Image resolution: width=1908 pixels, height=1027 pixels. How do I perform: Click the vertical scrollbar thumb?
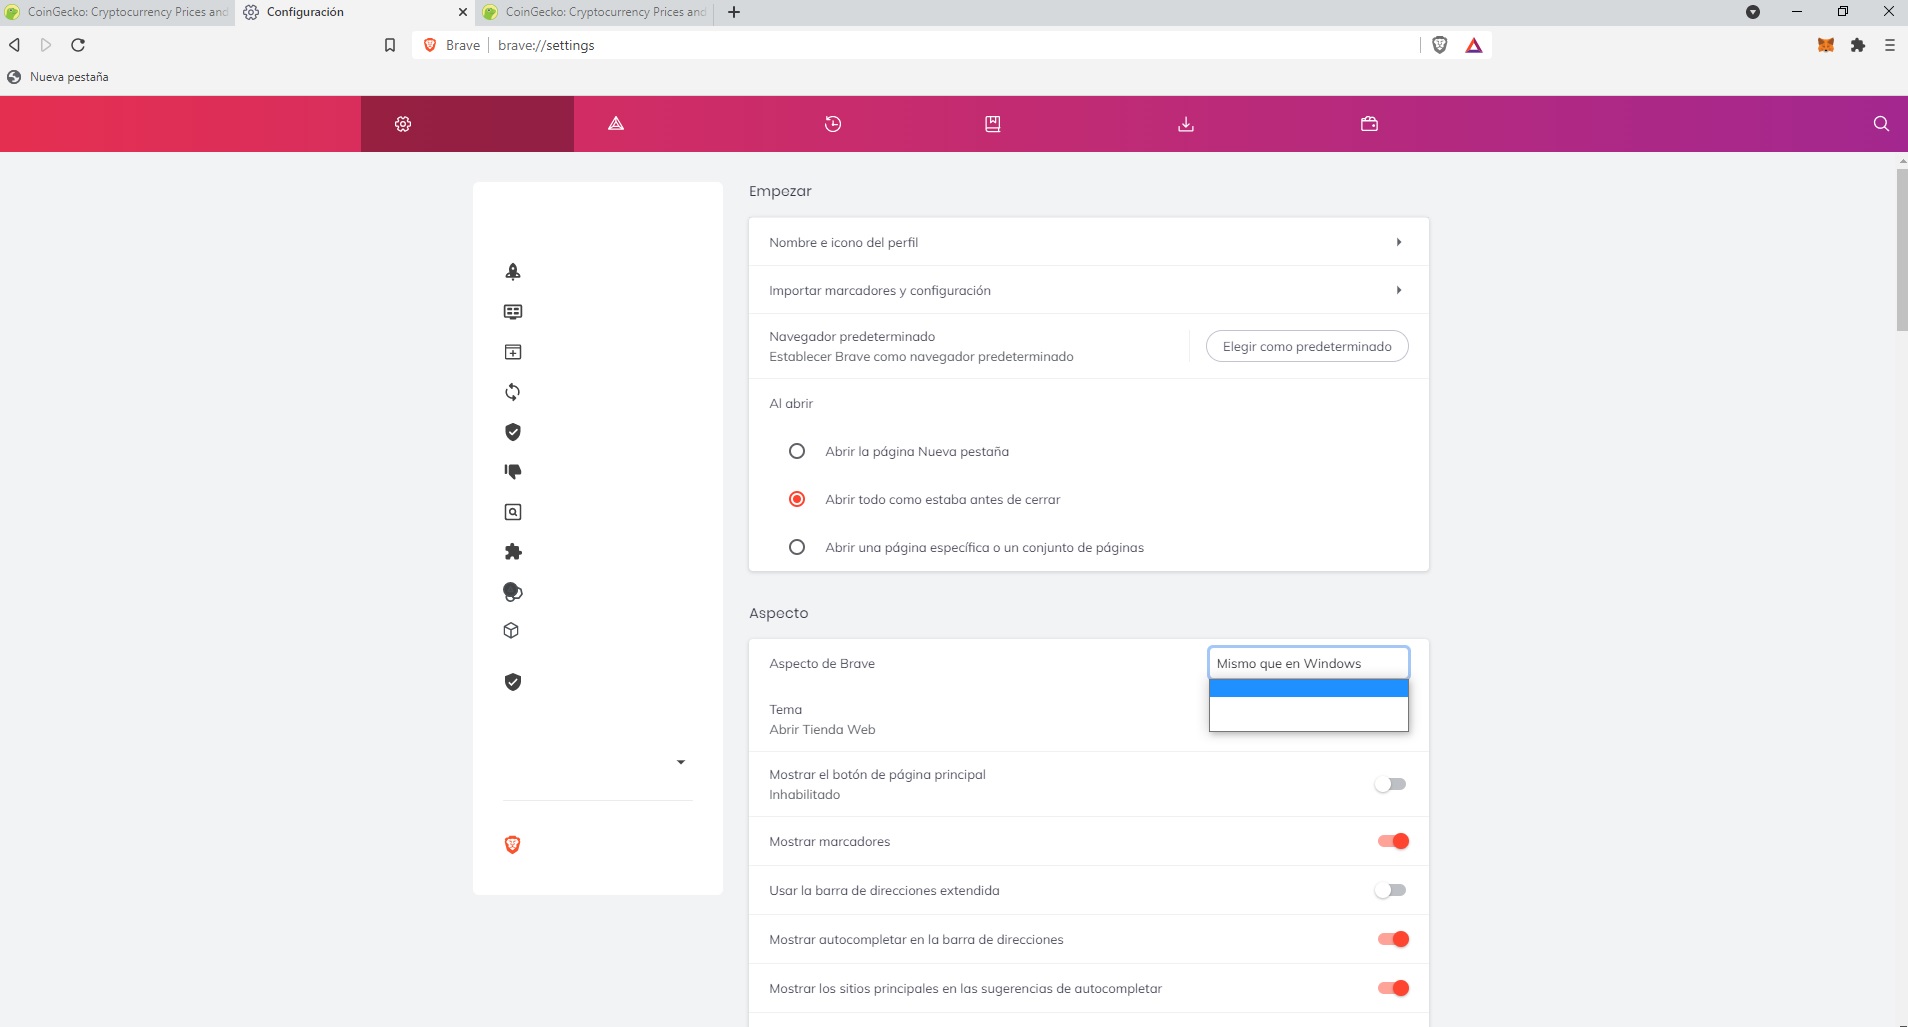click(x=1902, y=250)
